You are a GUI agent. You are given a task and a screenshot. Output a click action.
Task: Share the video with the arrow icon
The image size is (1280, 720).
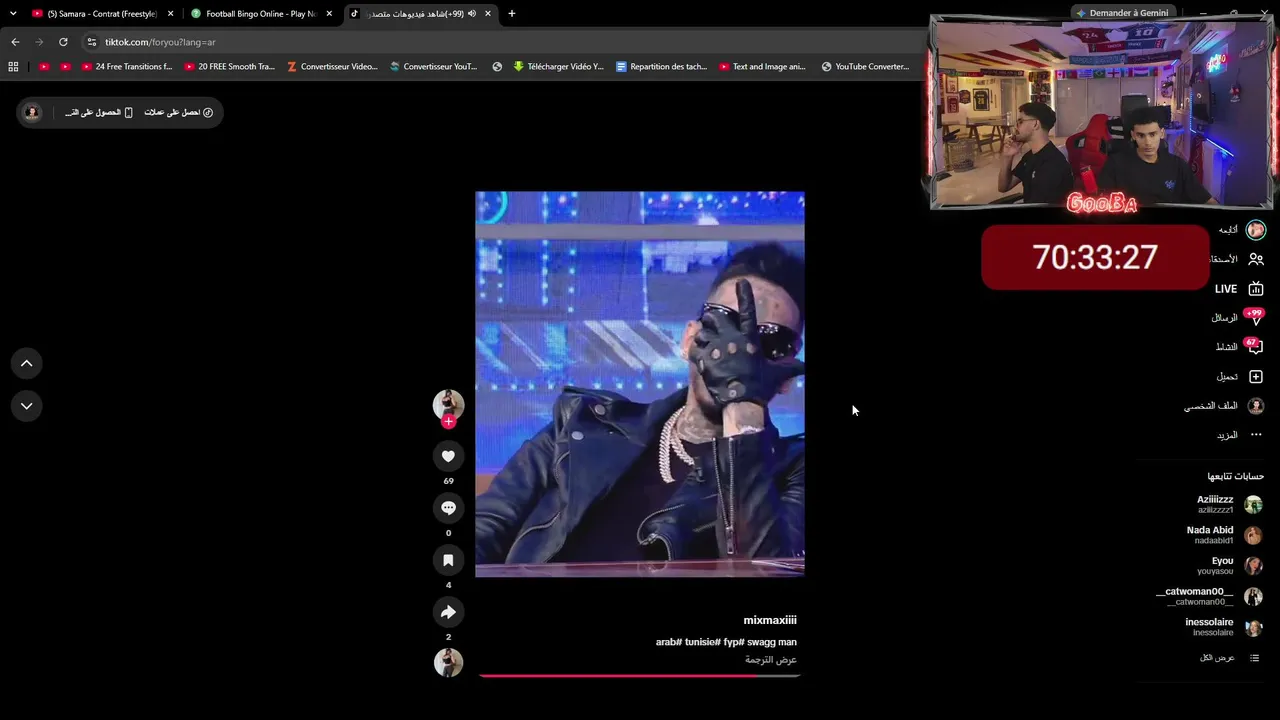[448, 612]
